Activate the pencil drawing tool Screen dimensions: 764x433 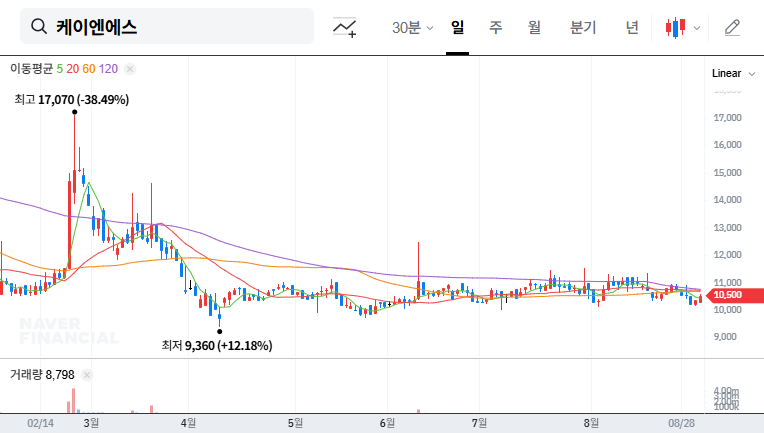click(x=732, y=27)
